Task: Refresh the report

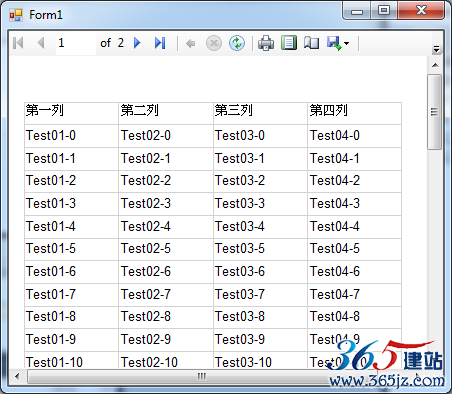Action: tap(237, 43)
